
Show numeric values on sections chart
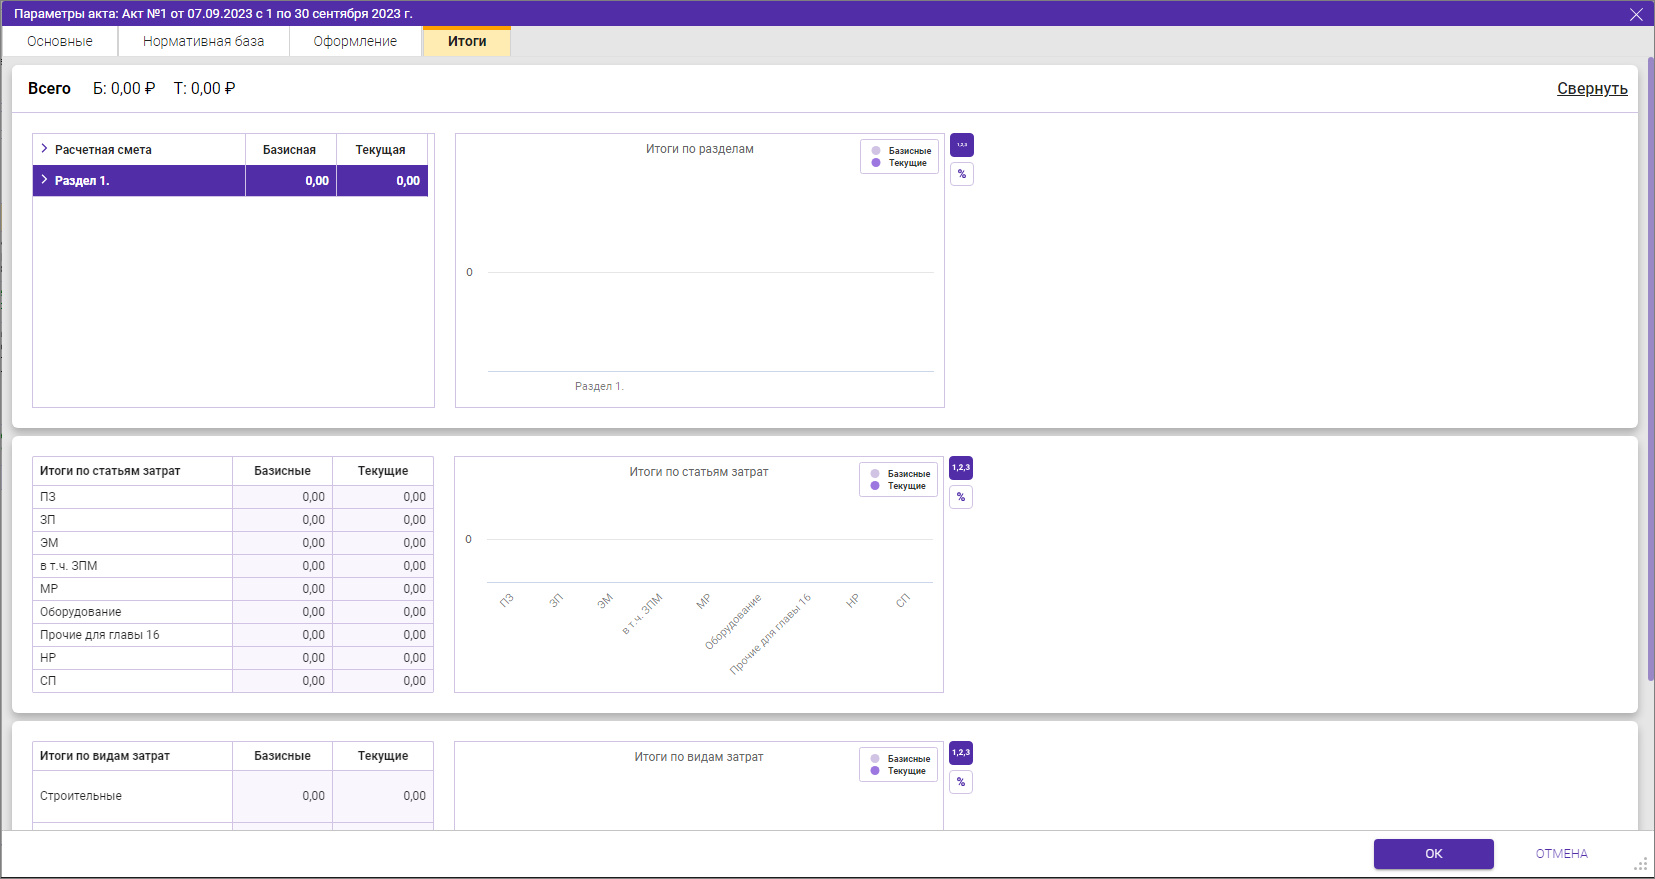point(961,145)
